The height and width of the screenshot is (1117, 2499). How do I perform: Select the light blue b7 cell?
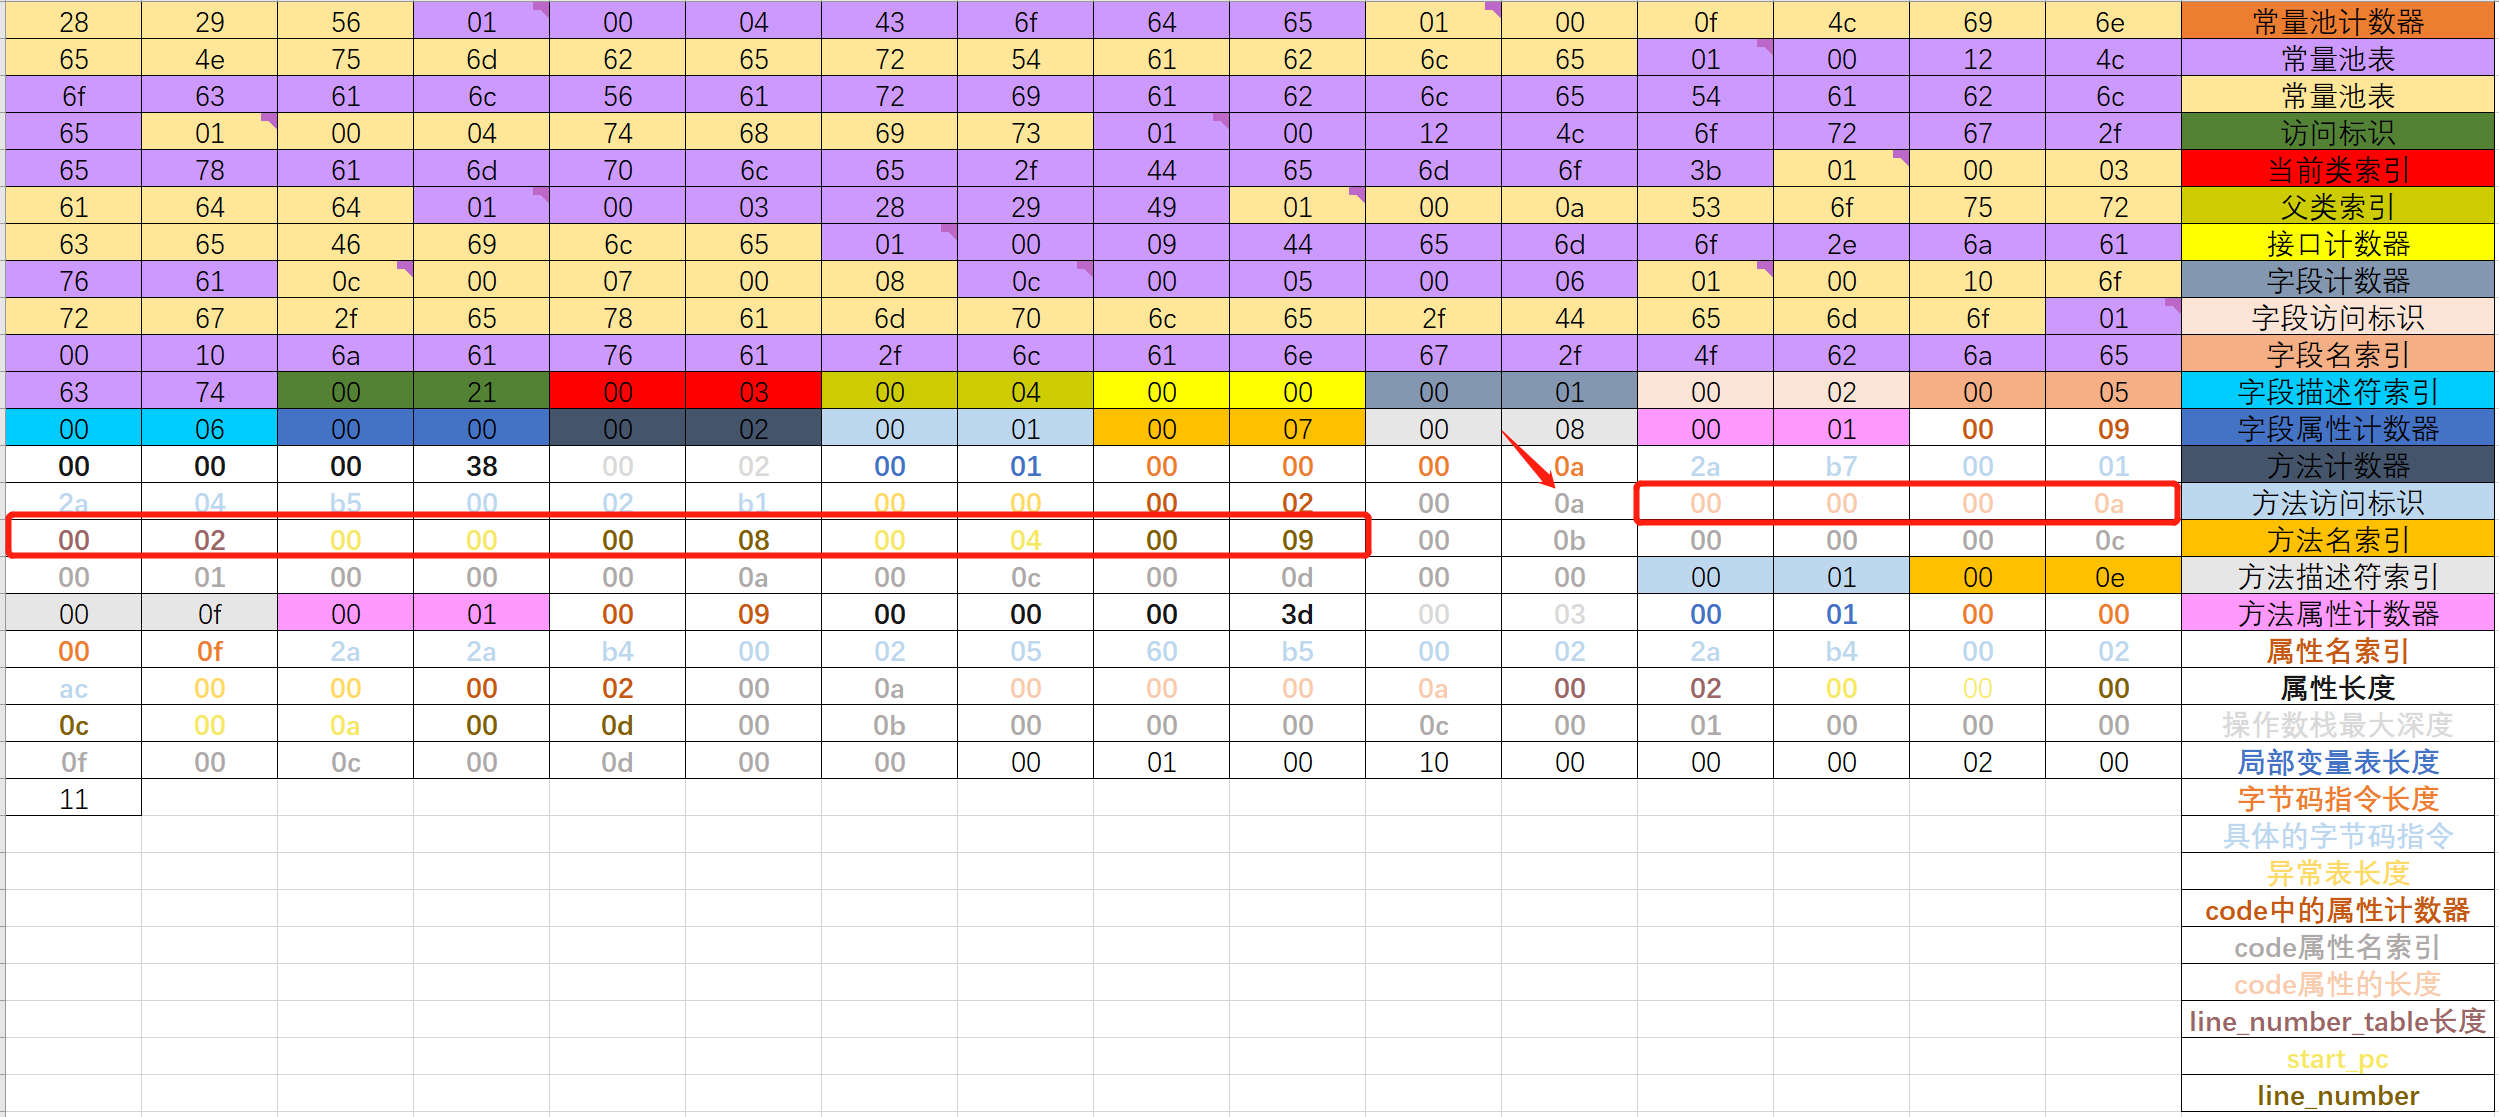1841,466
